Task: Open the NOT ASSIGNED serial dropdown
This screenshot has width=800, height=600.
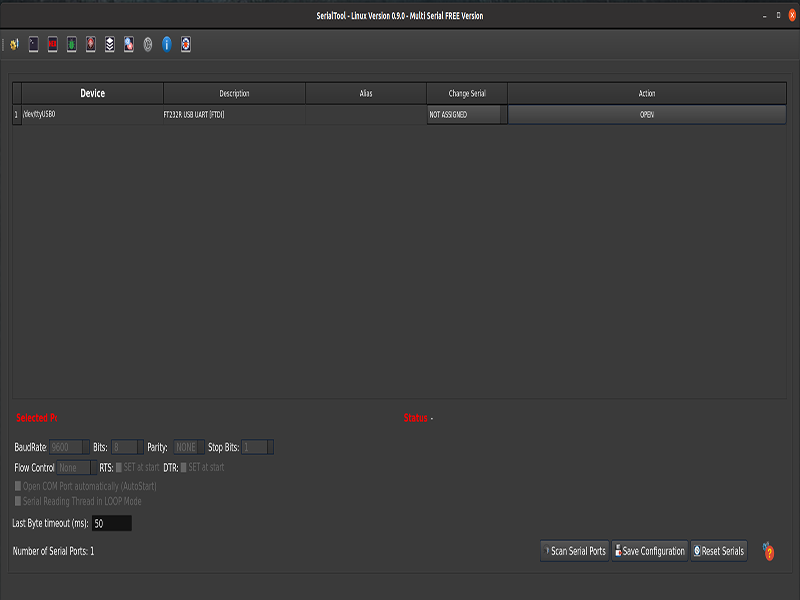Action: (x=466, y=115)
